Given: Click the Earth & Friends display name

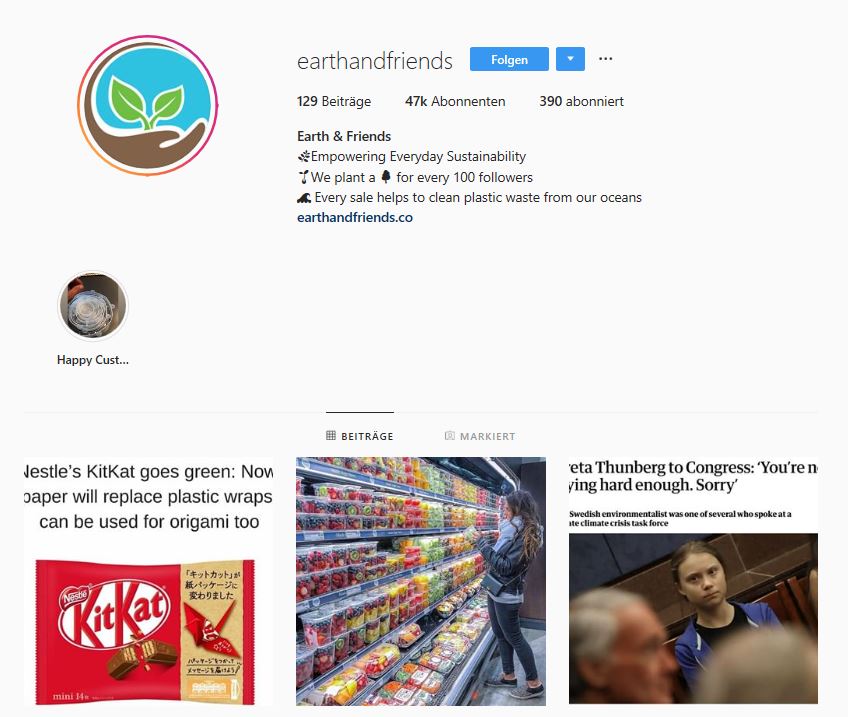Looking at the screenshot, I should point(344,136).
